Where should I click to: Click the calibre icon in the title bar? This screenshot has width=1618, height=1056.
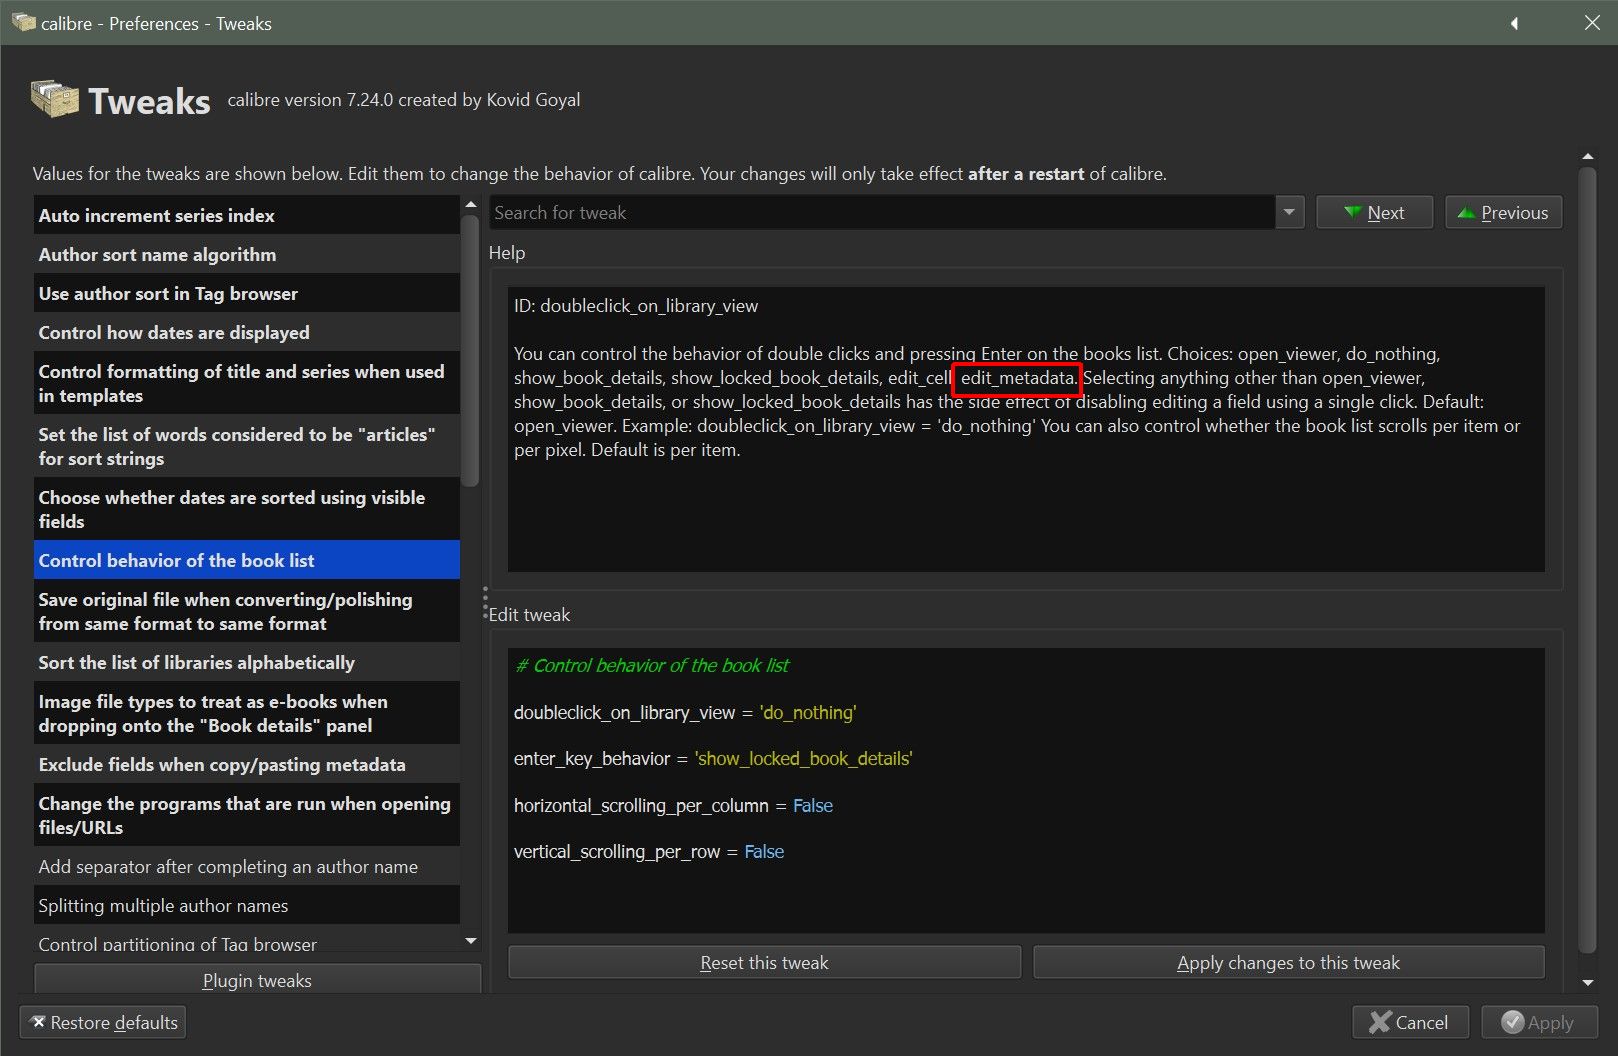coord(23,22)
